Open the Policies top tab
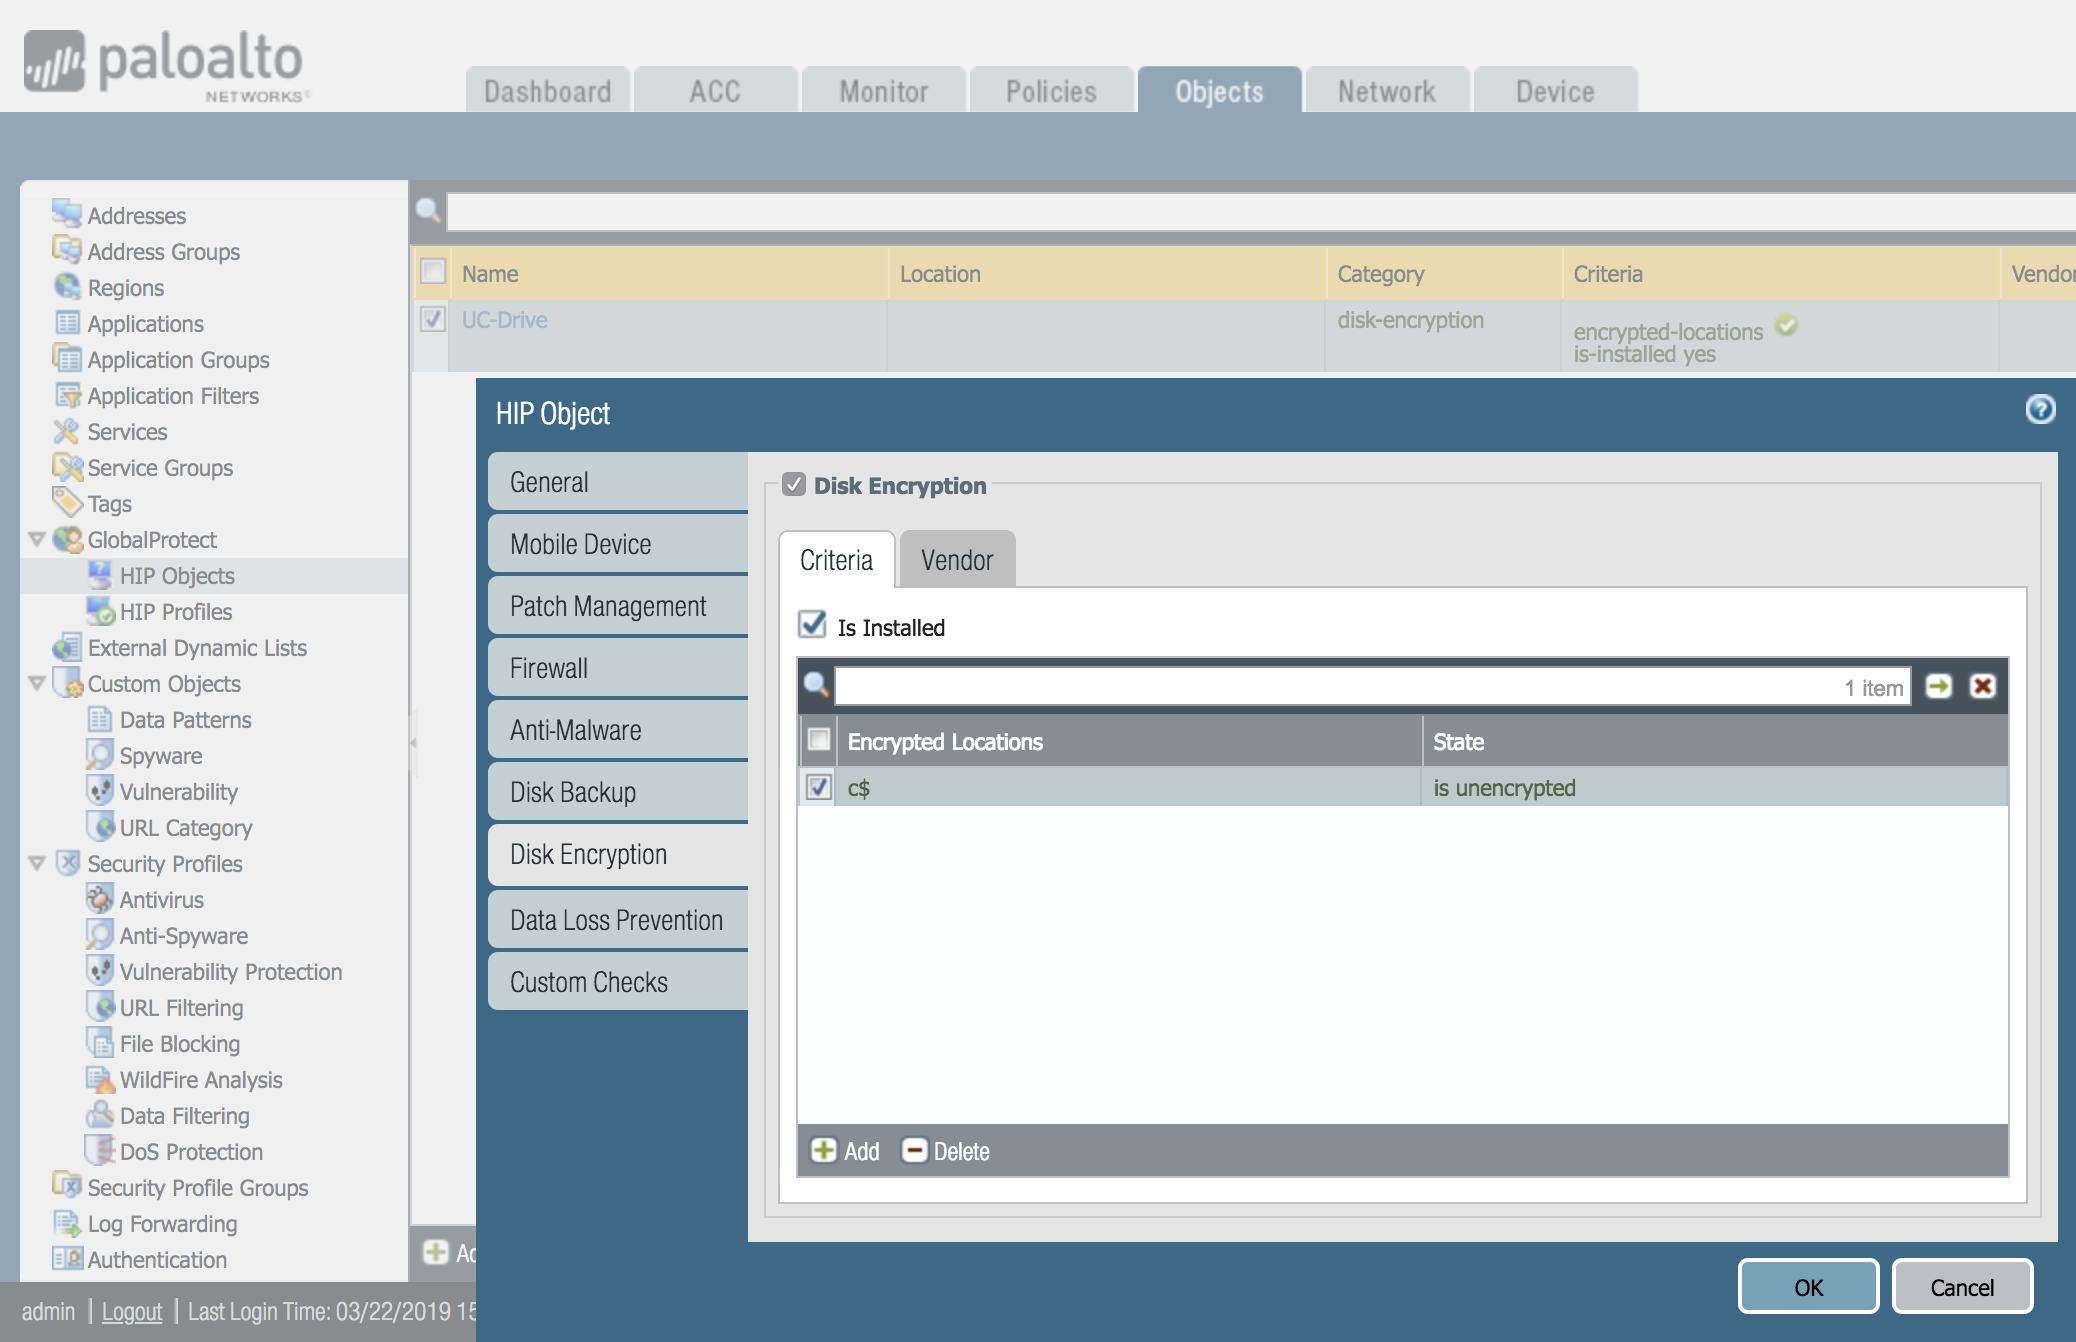The height and width of the screenshot is (1342, 2076). (x=1051, y=91)
